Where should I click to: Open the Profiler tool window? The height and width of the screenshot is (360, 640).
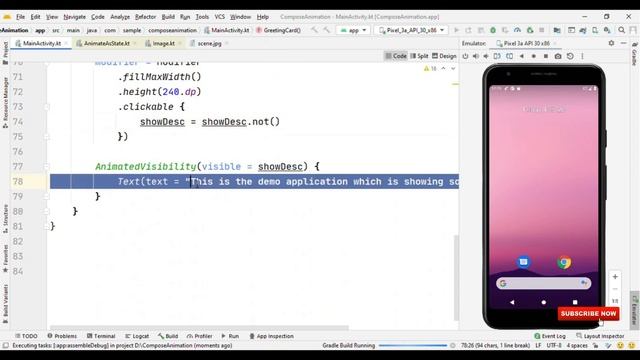point(200,336)
